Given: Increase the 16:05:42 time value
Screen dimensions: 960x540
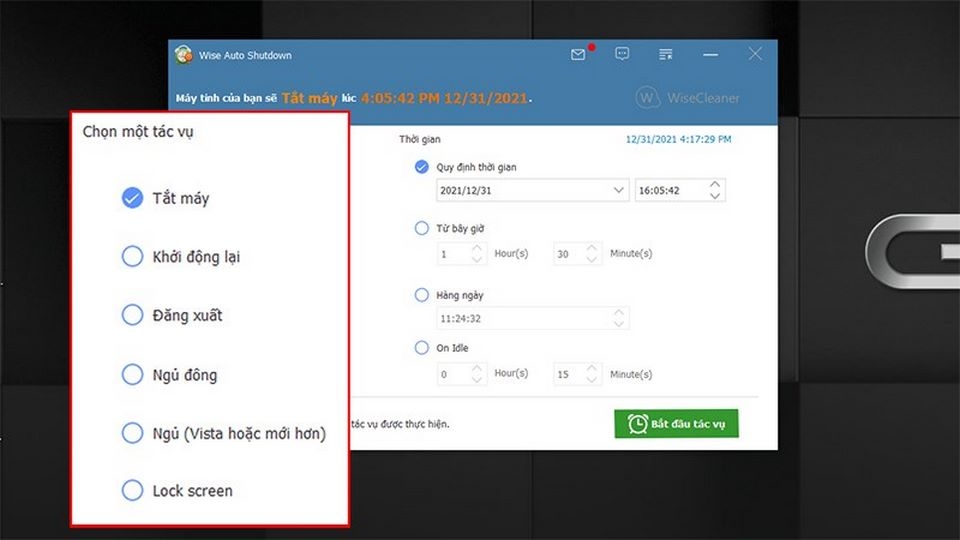Looking at the screenshot, I should [x=715, y=184].
